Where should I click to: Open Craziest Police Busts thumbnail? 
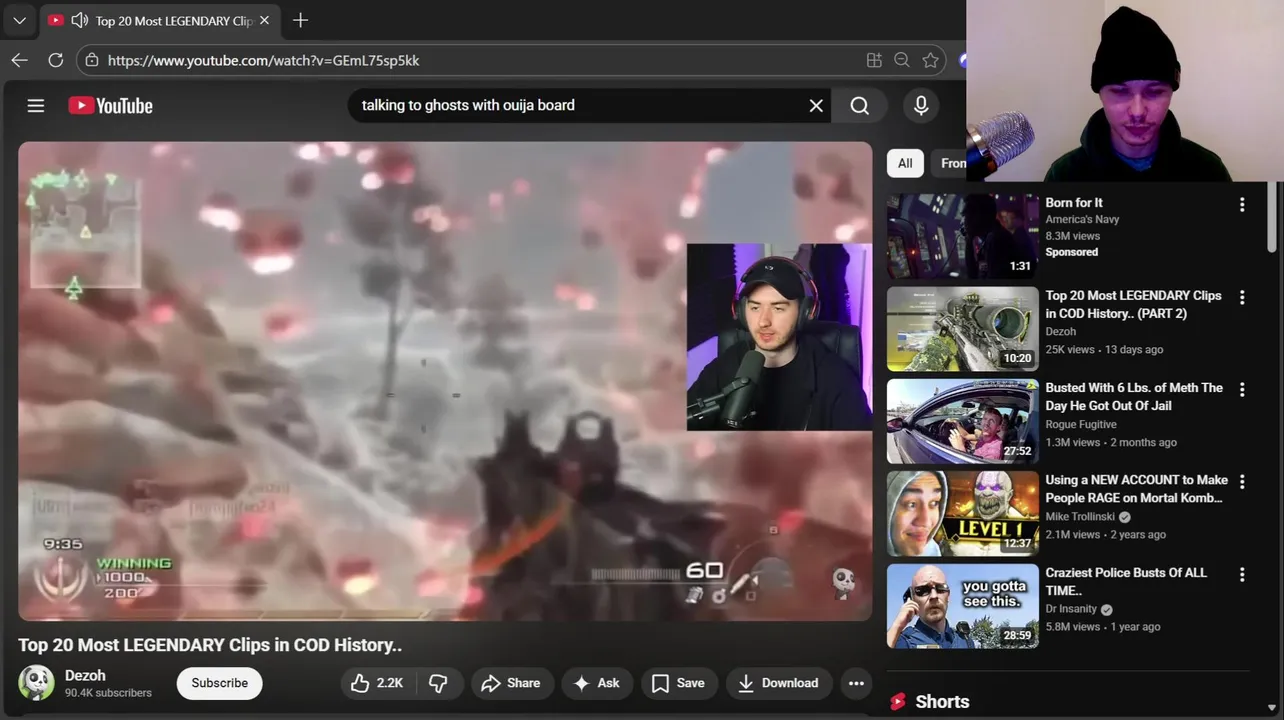pos(963,606)
